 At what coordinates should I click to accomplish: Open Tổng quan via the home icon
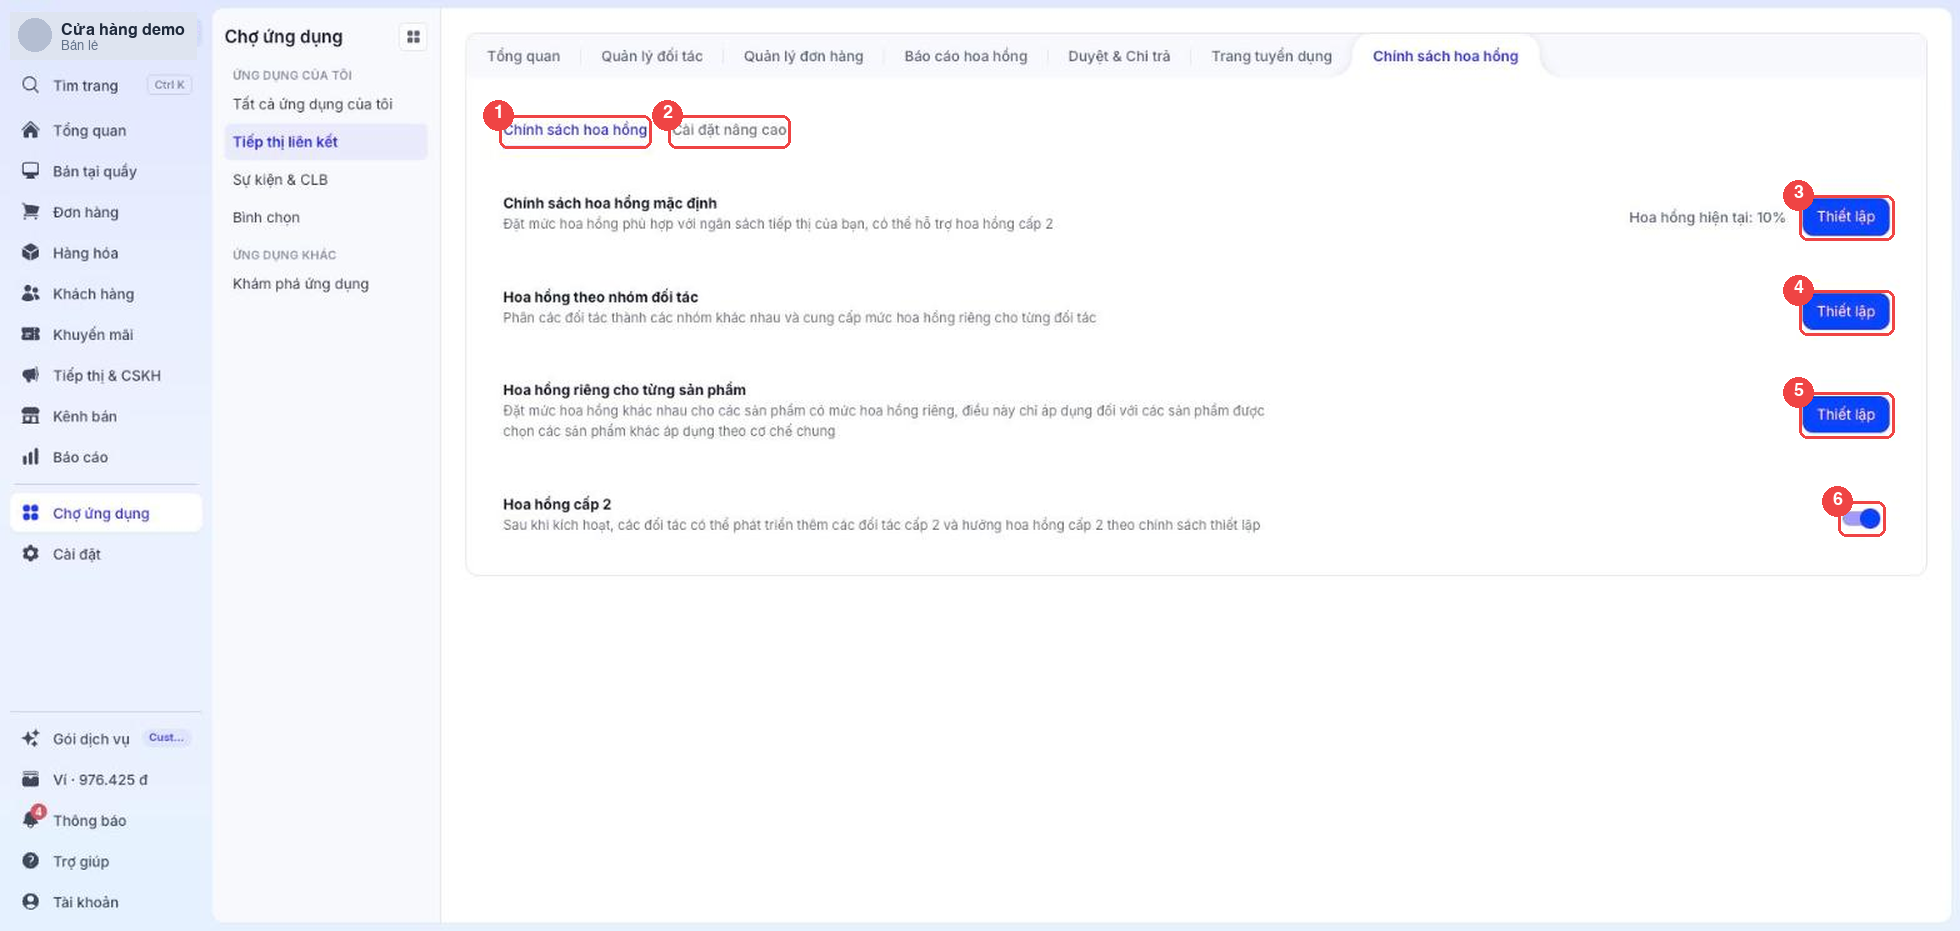coord(31,130)
